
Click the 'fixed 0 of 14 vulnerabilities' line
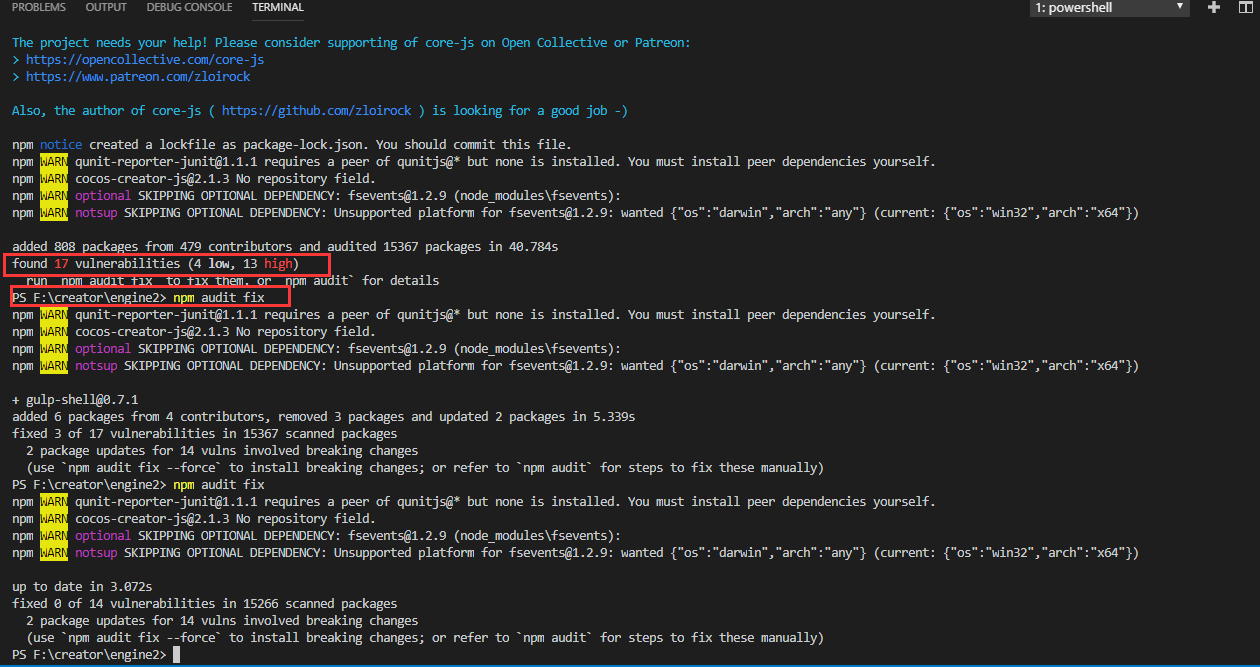204,604
